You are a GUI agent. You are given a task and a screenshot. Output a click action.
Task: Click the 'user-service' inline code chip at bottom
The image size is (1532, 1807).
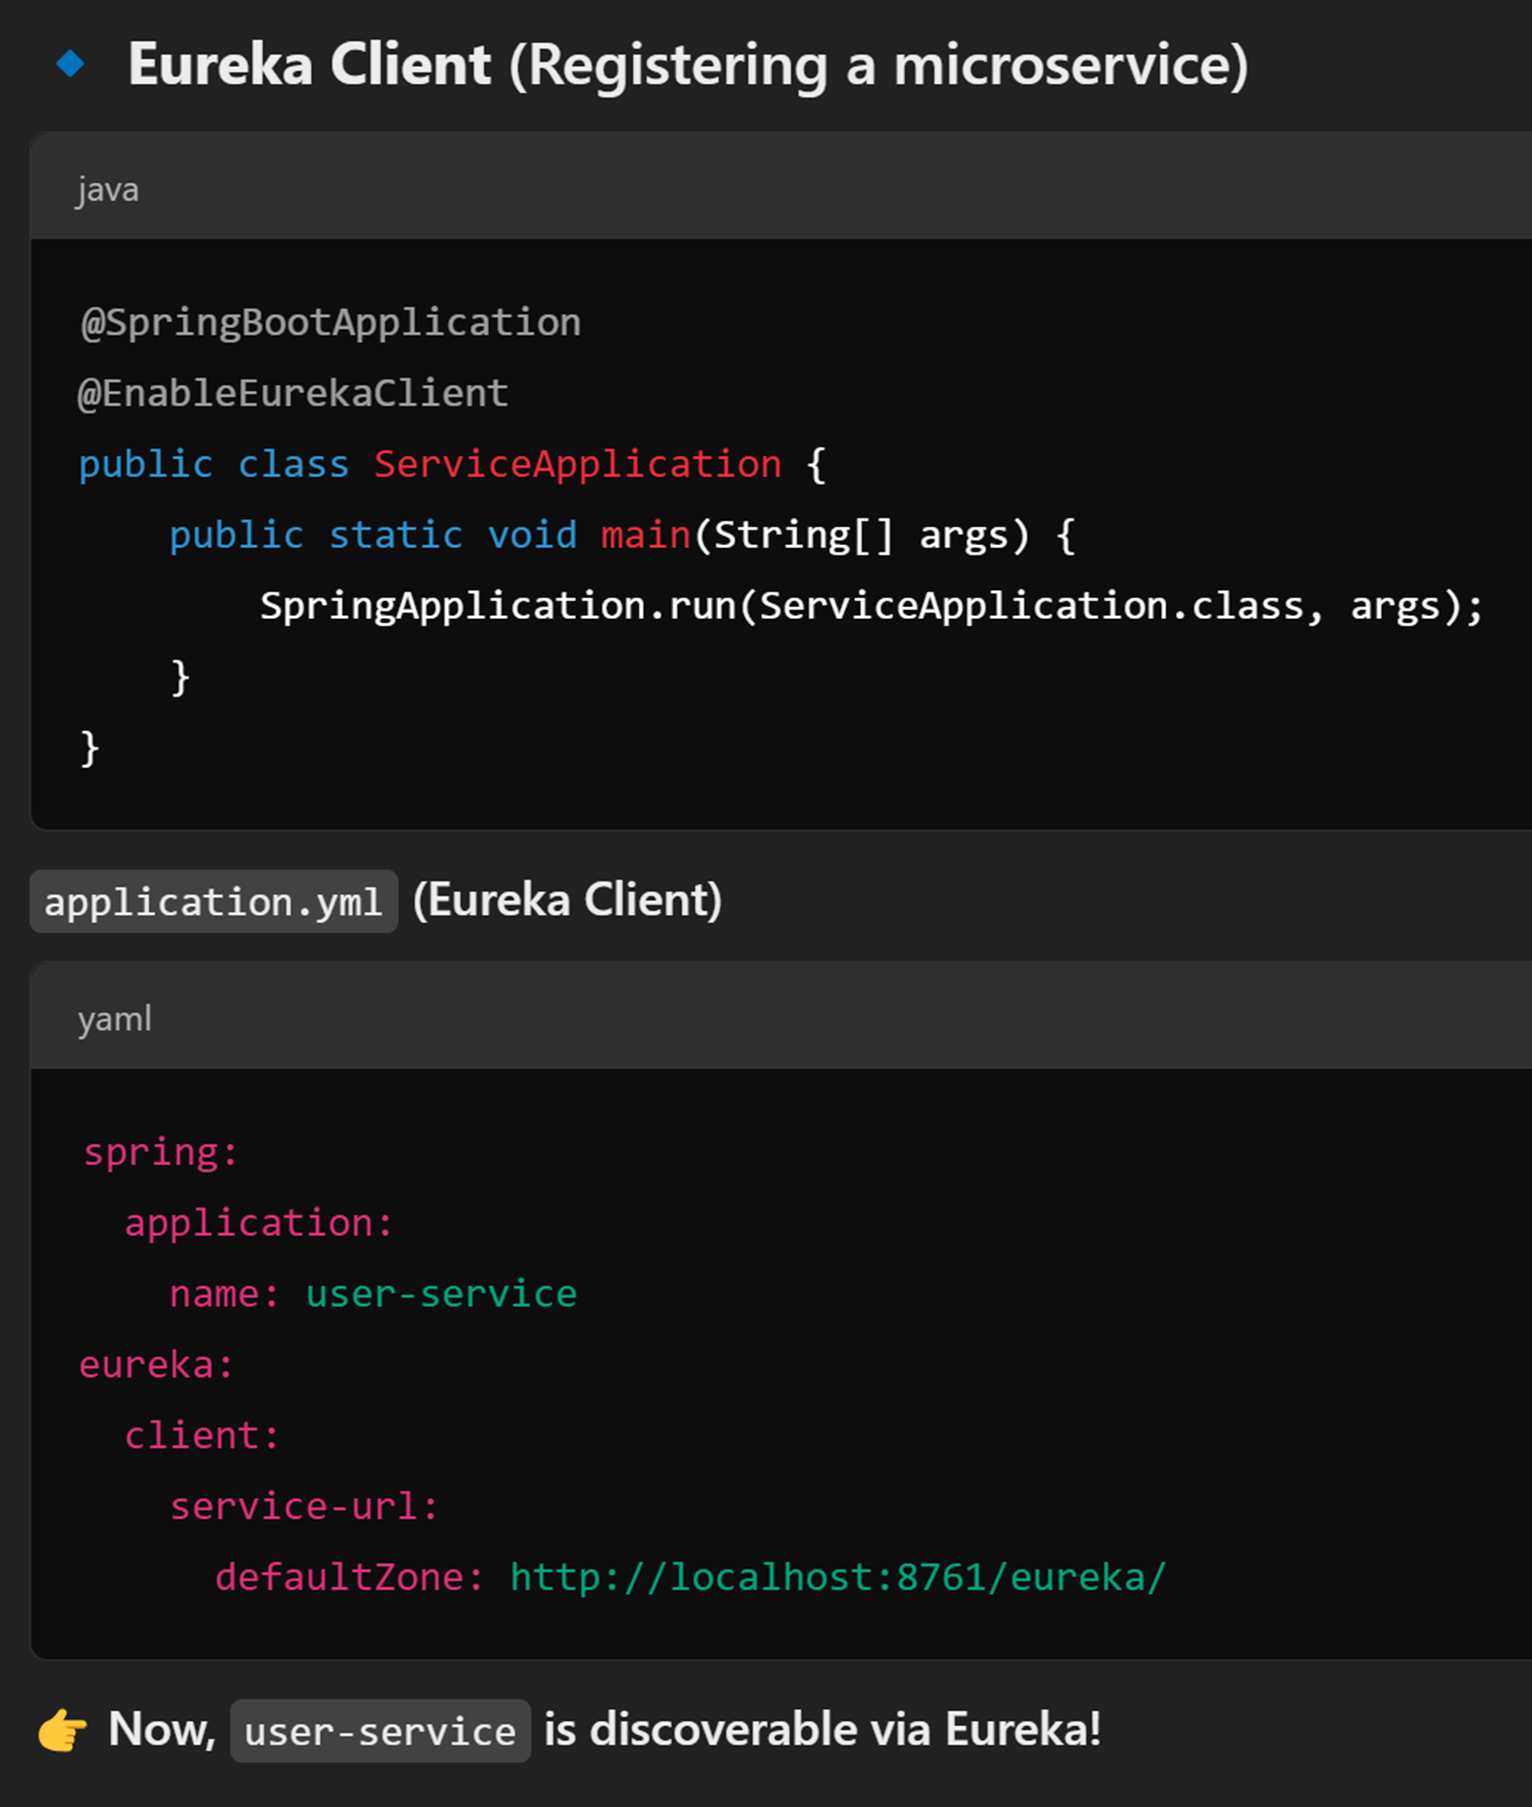pos(380,1731)
